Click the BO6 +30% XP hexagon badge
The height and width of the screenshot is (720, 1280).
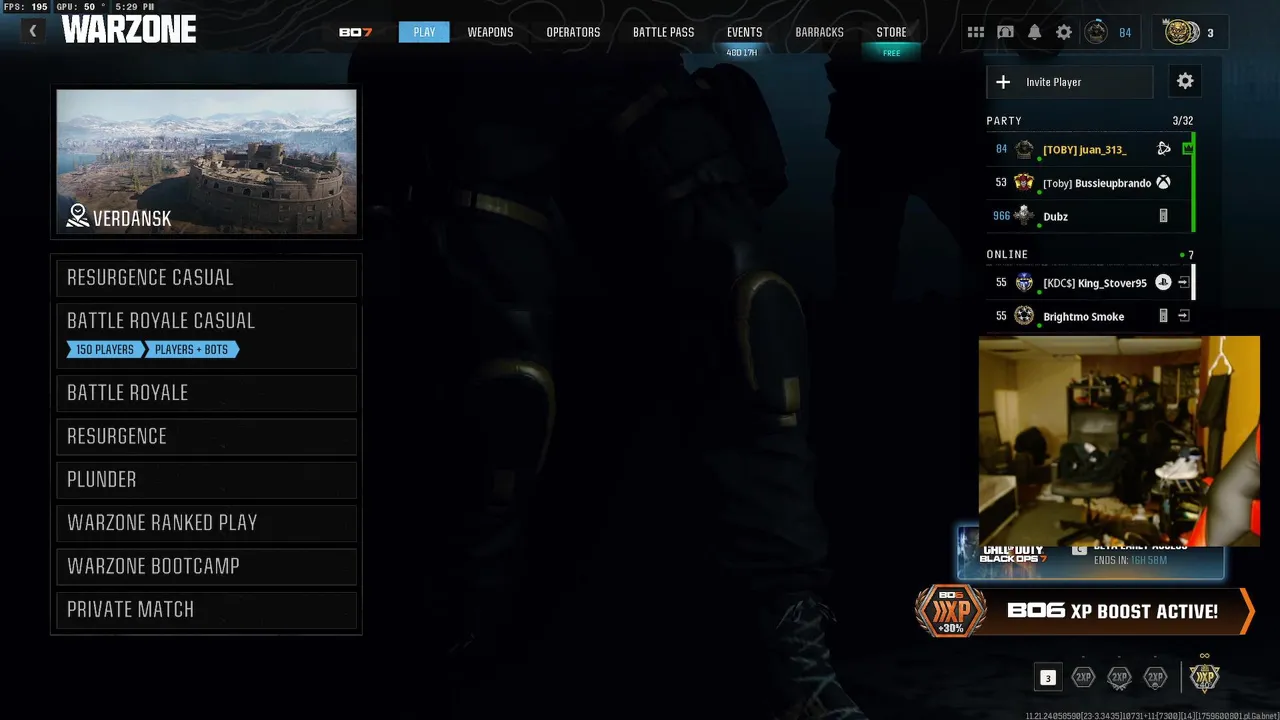tap(950, 611)
